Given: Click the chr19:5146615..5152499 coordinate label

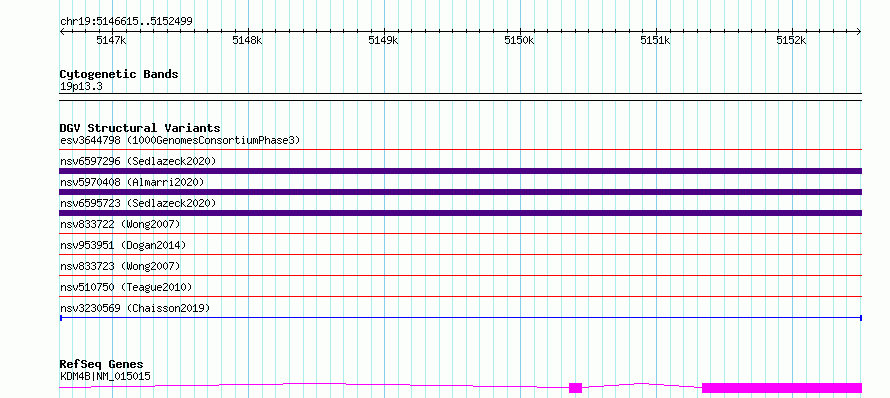Looking at the screenshot, I should [x=126, y=21].
